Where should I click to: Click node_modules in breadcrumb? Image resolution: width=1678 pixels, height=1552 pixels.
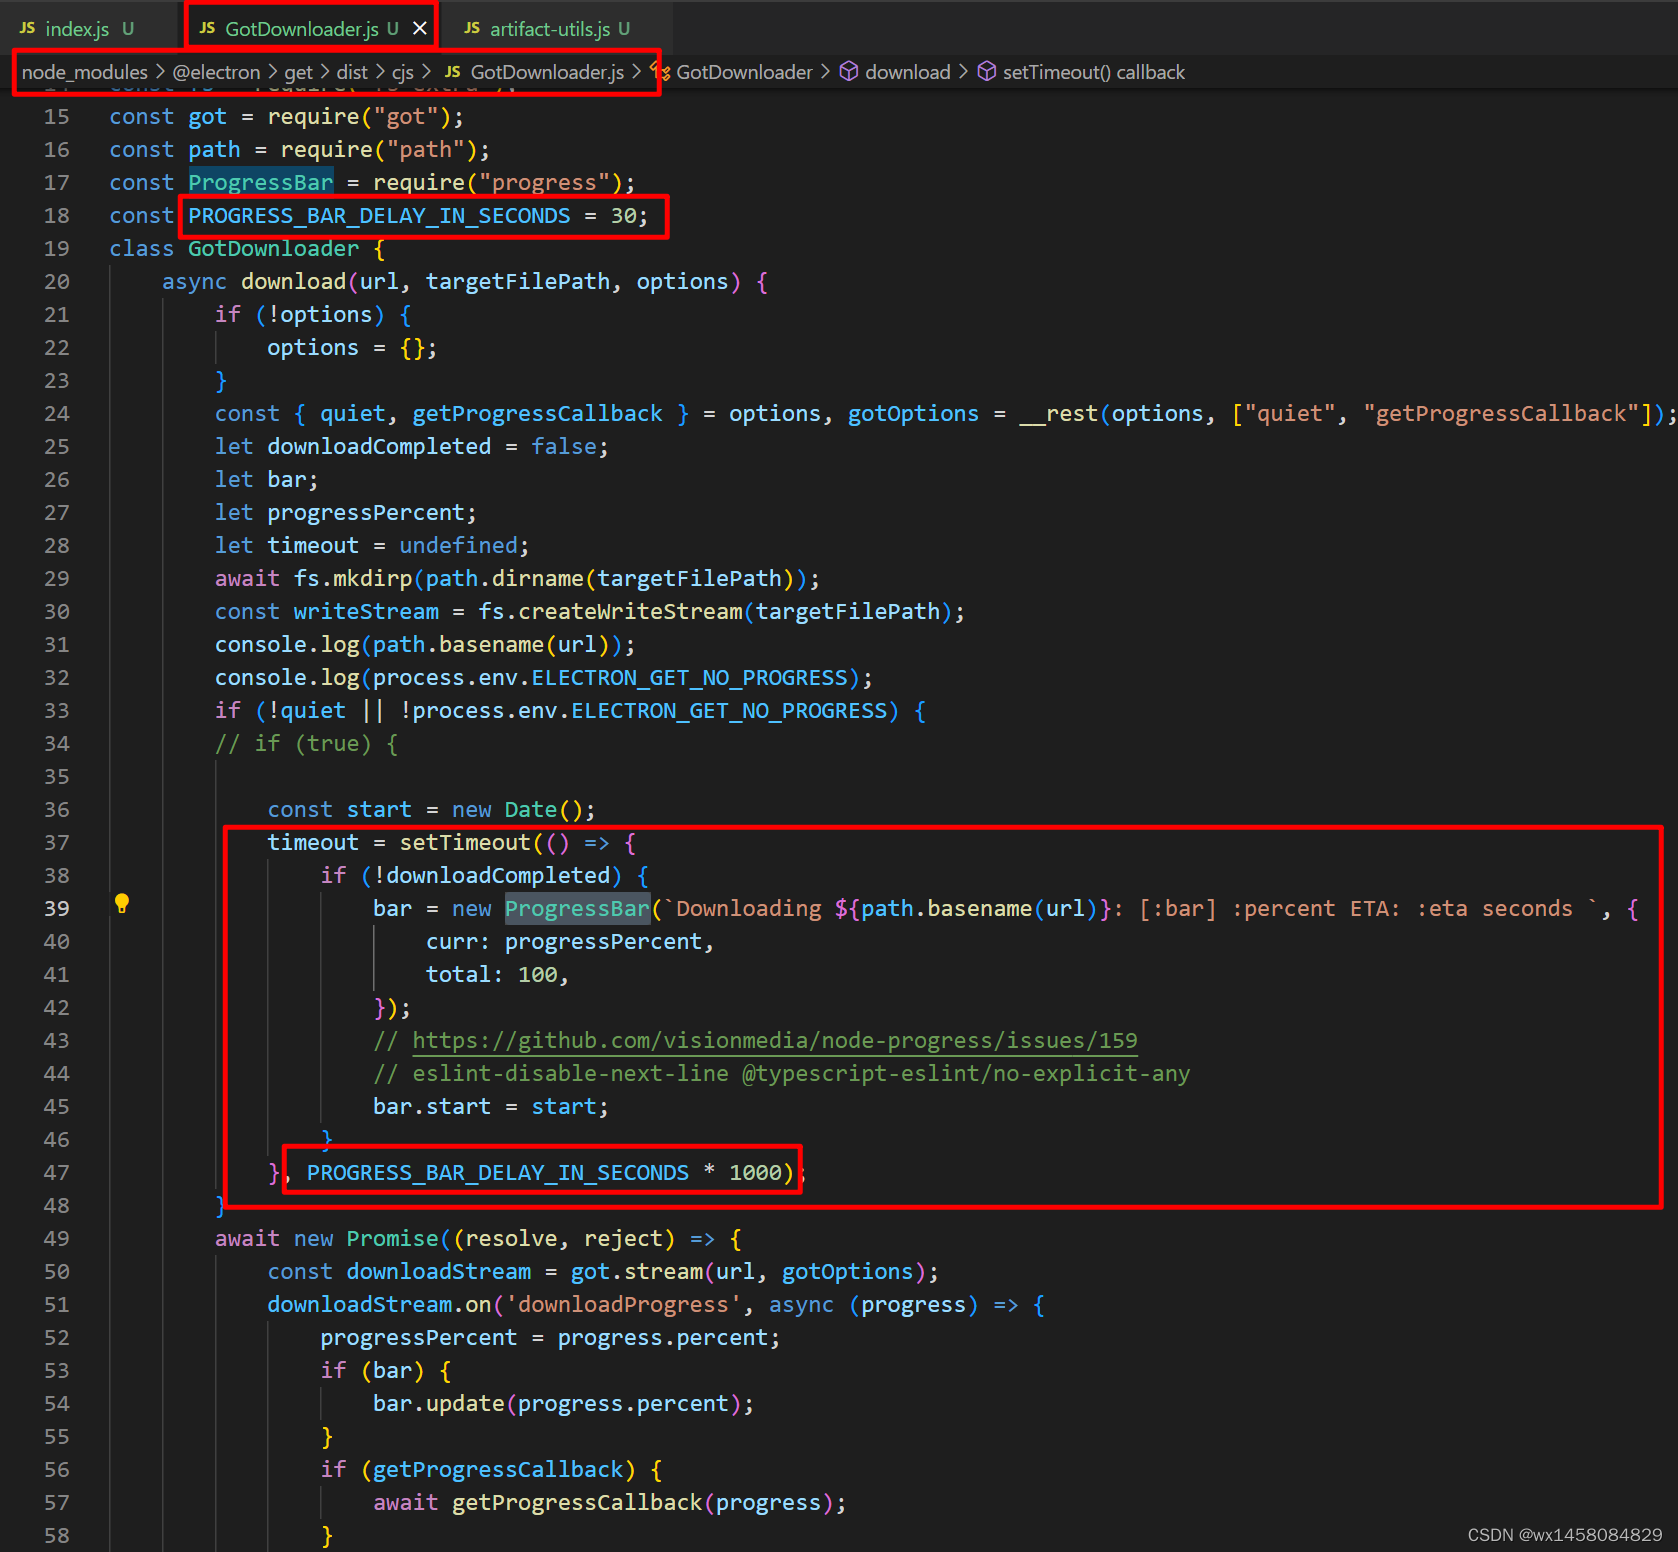[x=85, y=72]
